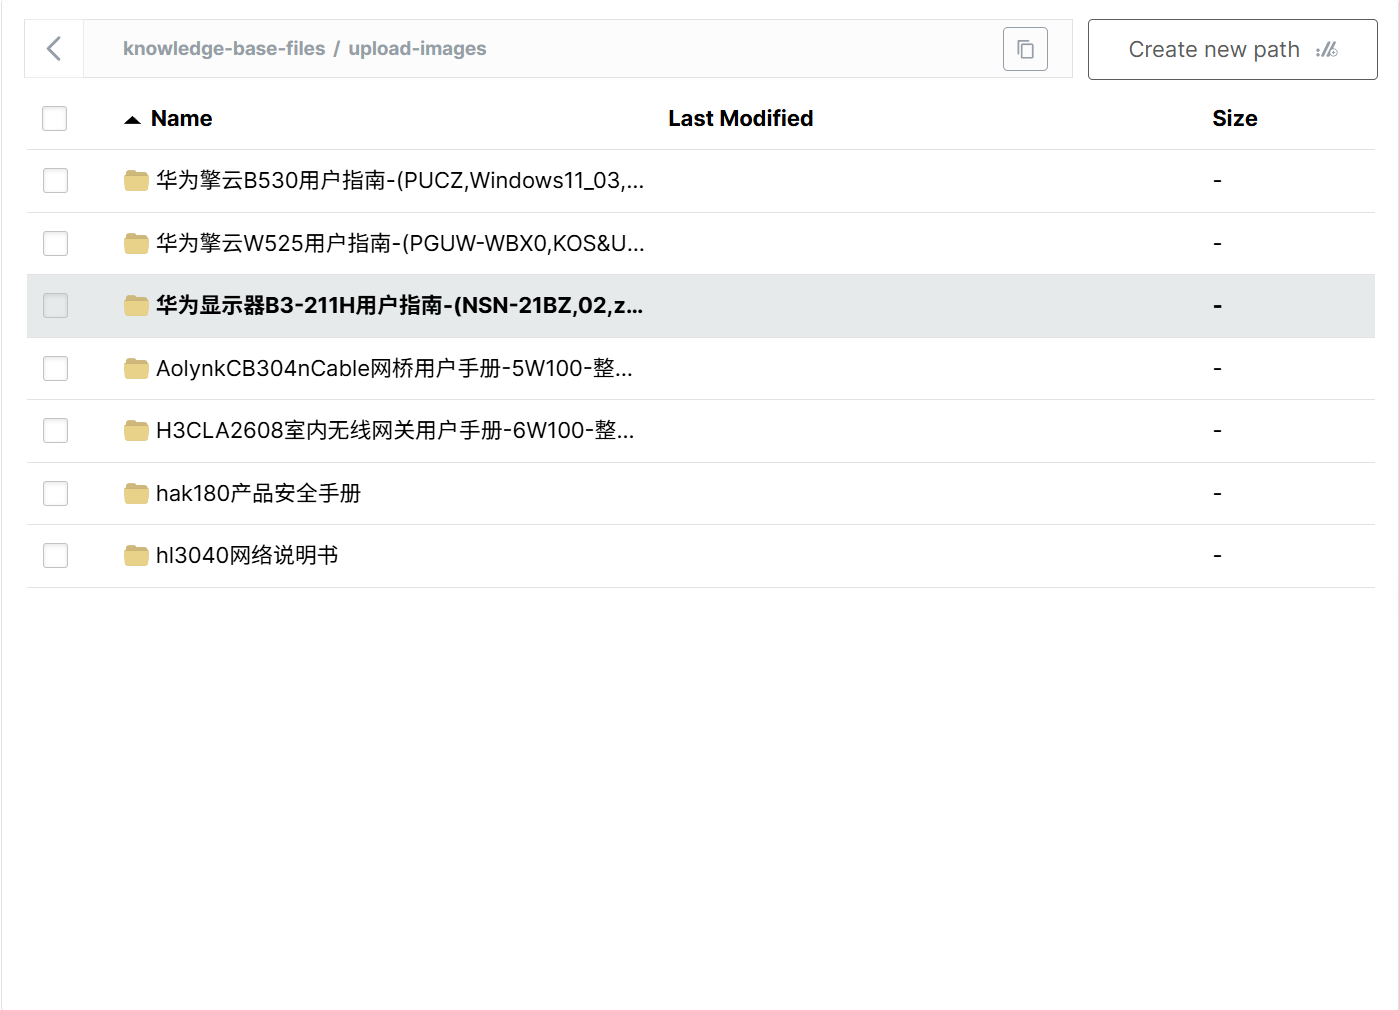Open folder hl3040网络说明书
This screenshot has height=1010, width=1399.
click(247, 556)
